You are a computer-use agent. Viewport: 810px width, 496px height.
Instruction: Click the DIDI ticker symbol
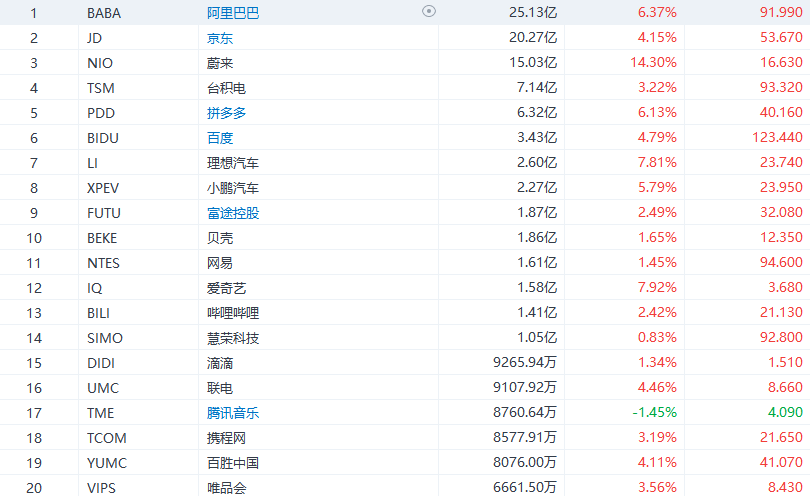[101, 363]
